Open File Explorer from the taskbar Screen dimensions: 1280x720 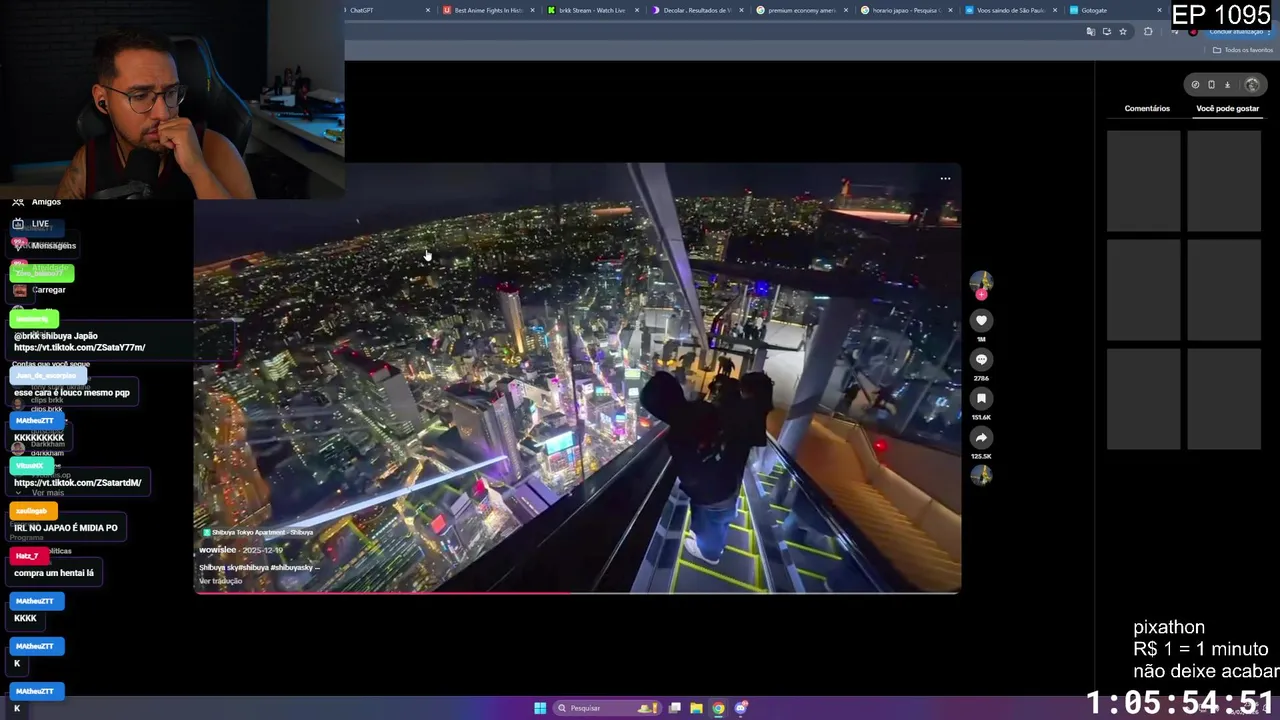pyautogui.click(x=696, y=708)
